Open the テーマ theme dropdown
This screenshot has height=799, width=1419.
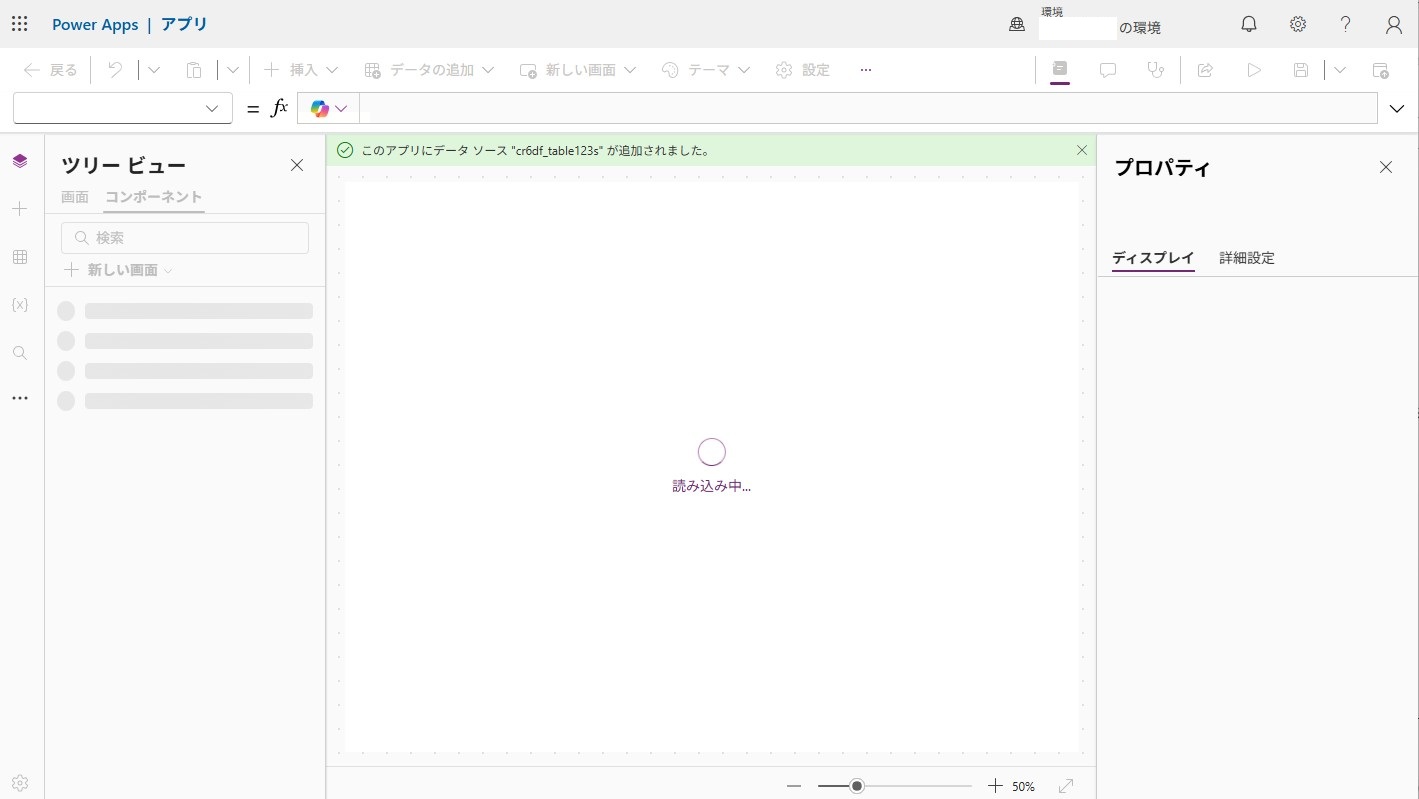(x=706, y=70)
